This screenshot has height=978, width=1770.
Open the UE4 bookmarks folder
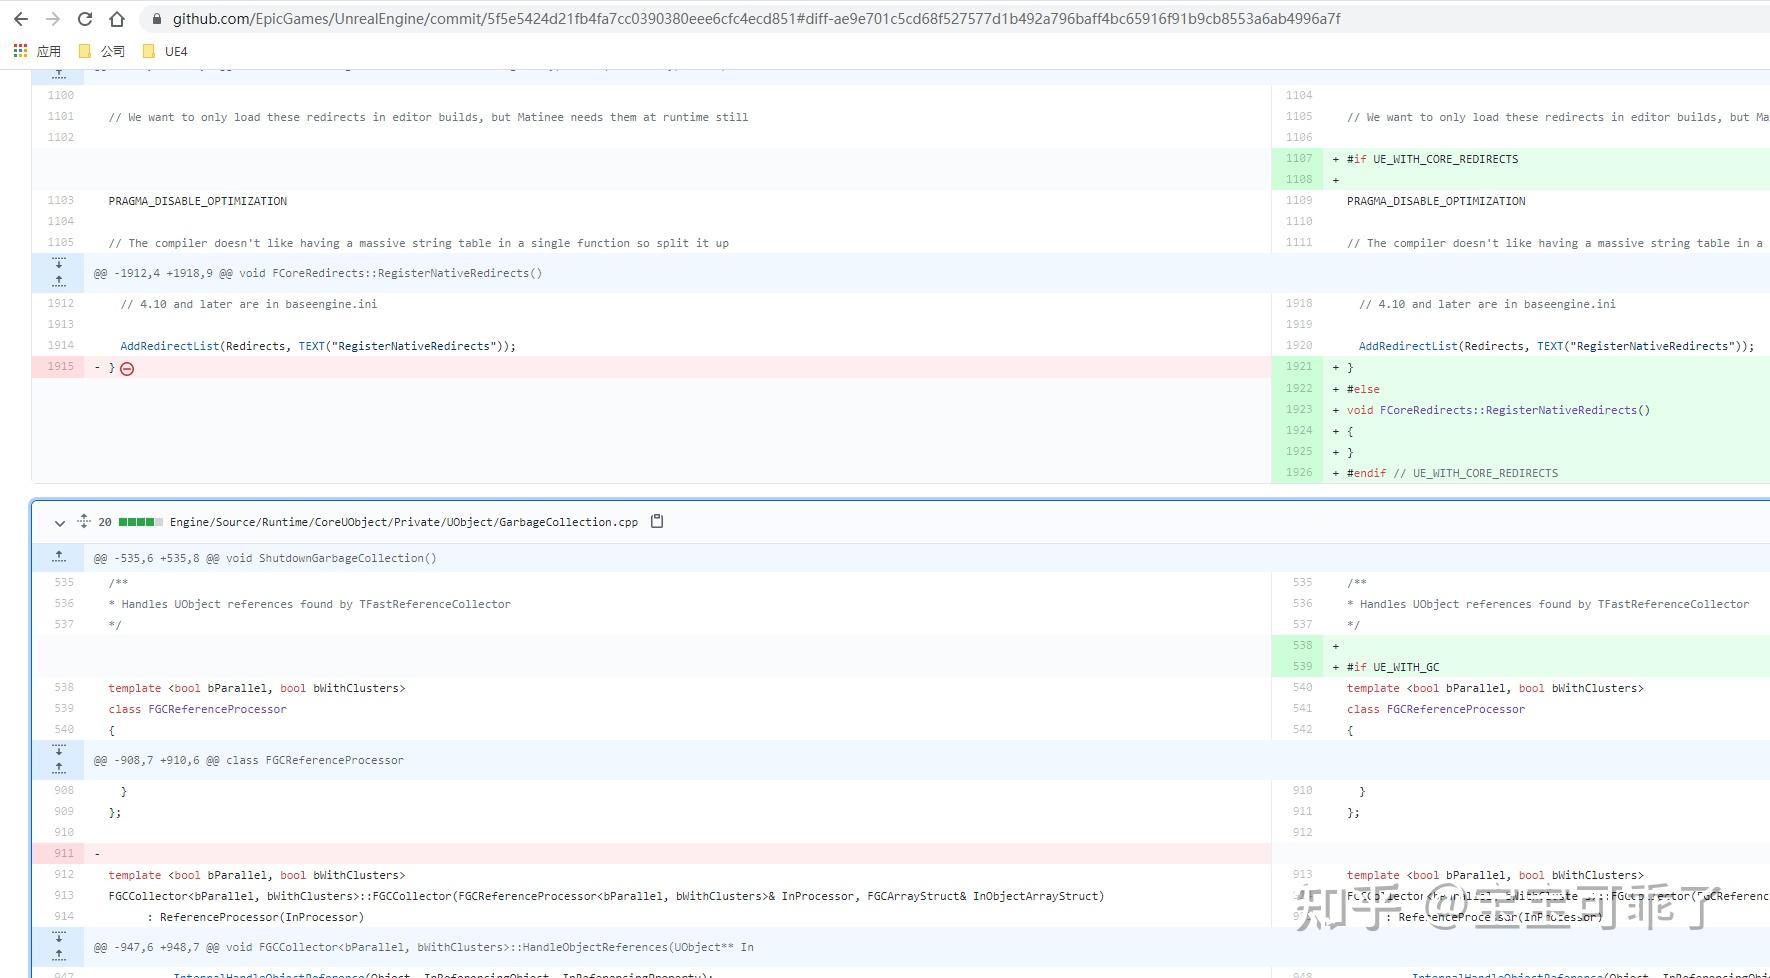(x=165, y=51)
